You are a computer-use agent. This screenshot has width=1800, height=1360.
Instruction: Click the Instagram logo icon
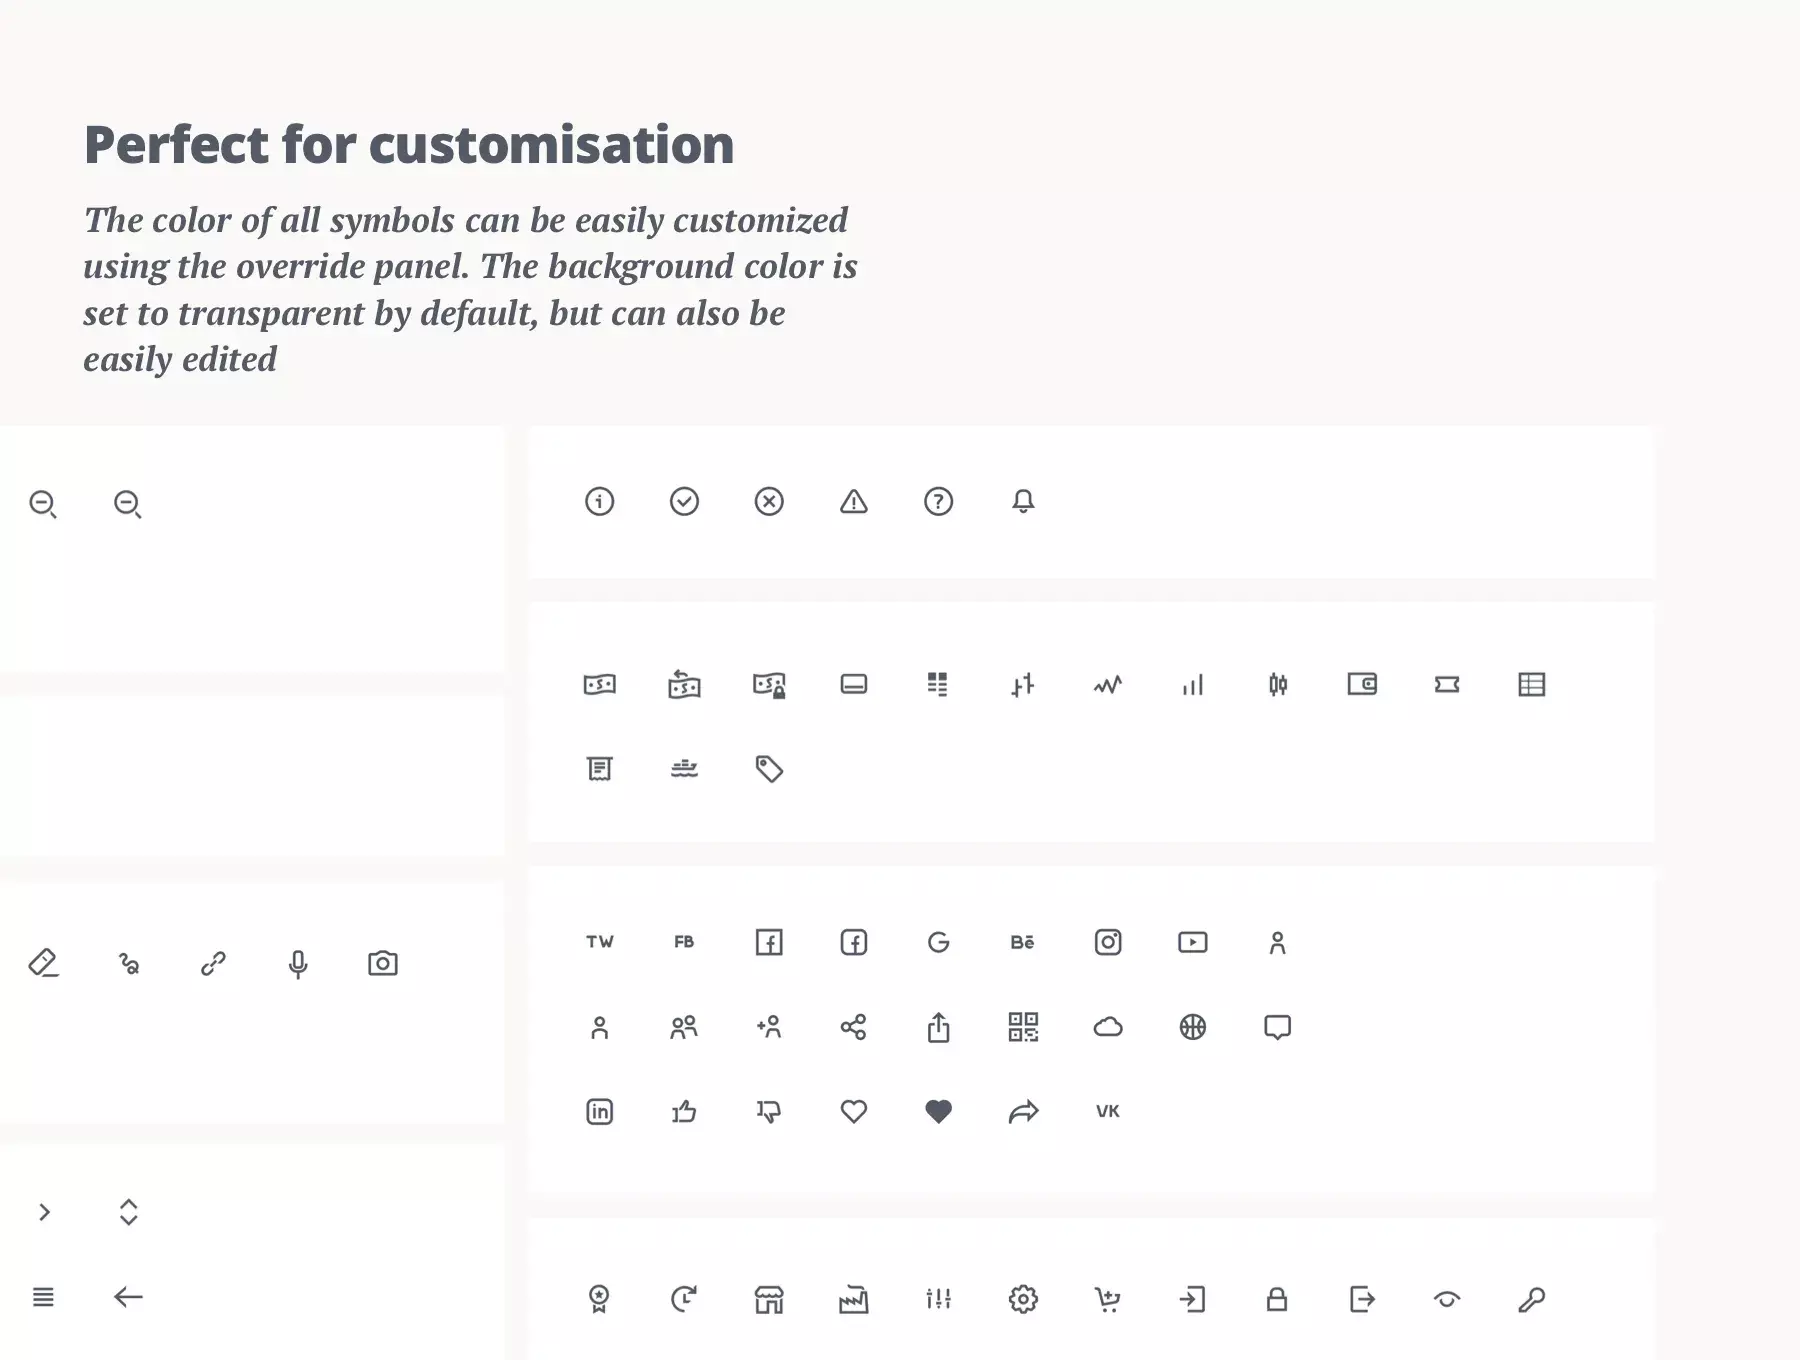(1108, 942)
